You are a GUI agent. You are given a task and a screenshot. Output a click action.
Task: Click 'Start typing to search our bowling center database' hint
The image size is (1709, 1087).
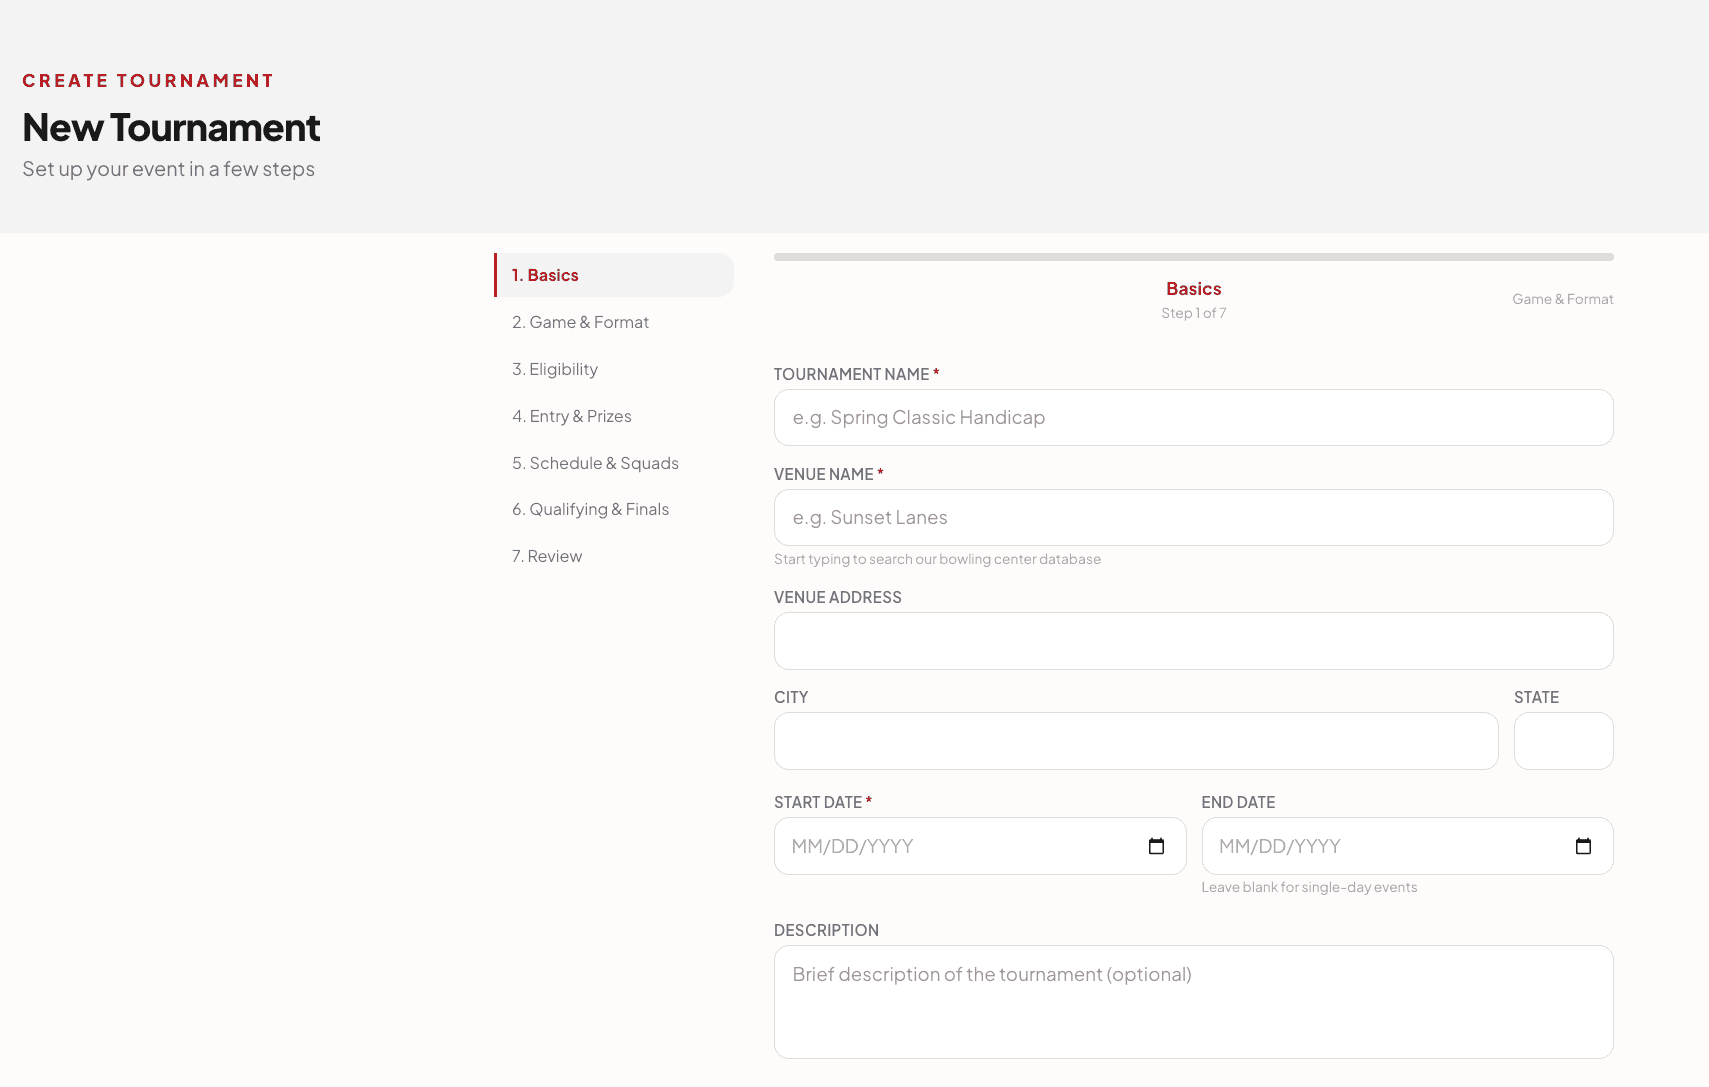pyautogui.click(x=937, y=559)
